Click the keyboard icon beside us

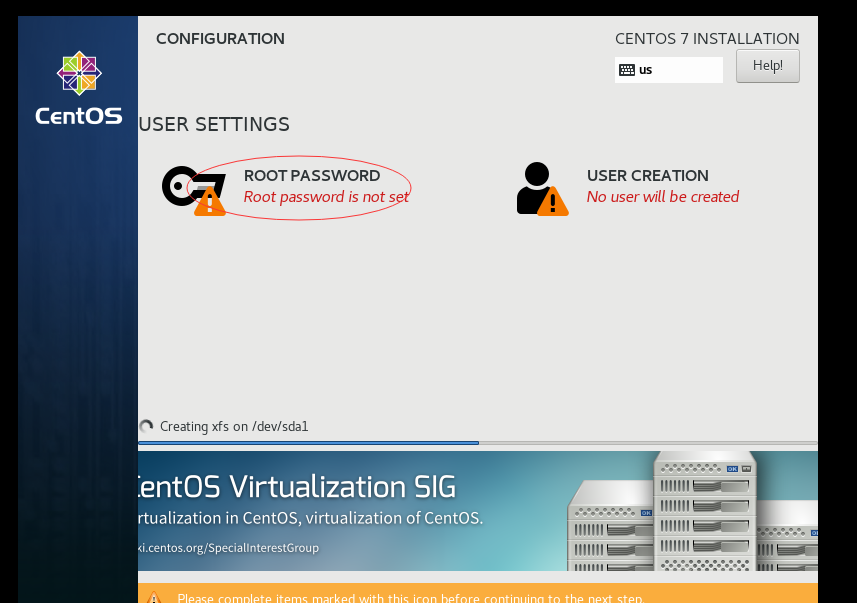626,70
